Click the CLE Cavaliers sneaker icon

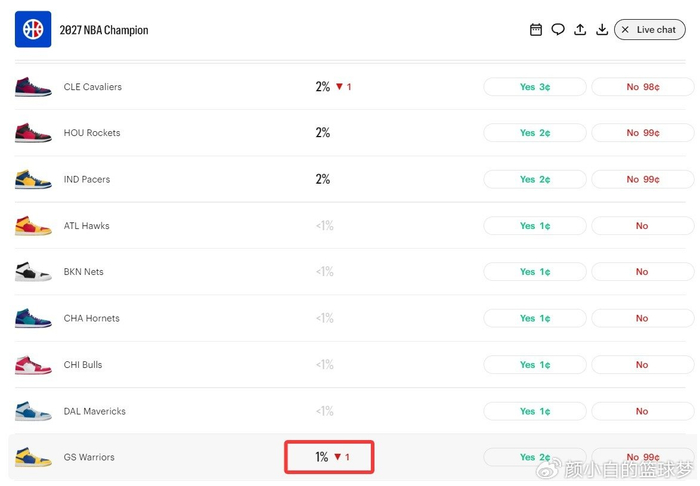click(33, 87)
